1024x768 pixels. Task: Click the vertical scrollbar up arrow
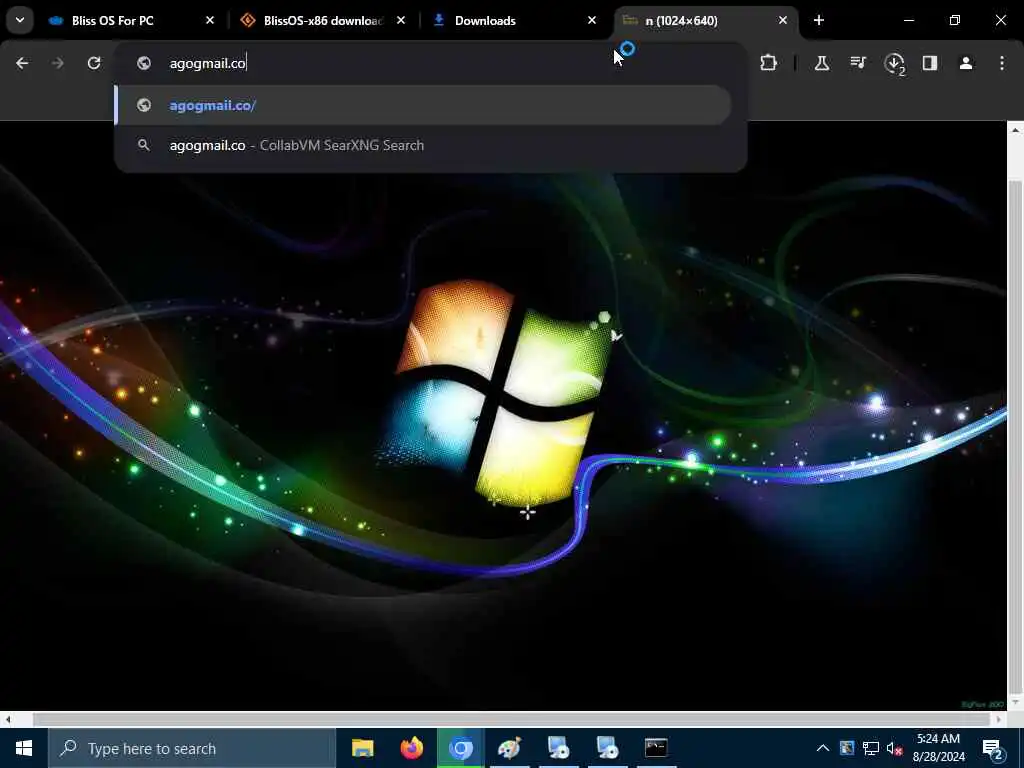tap(1016, 130)
